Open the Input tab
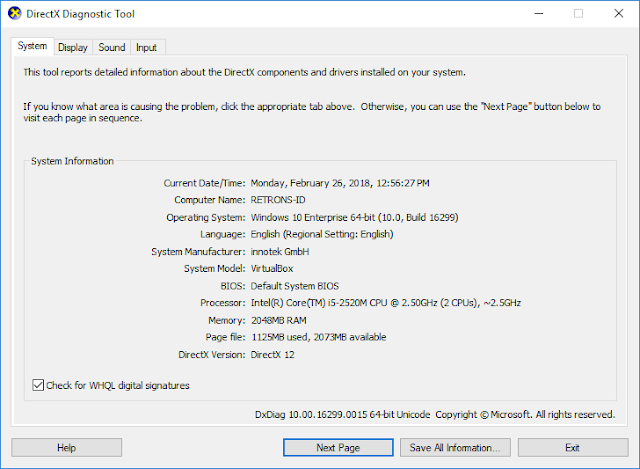This screenshot has width=640, height=469. point(146,47)
